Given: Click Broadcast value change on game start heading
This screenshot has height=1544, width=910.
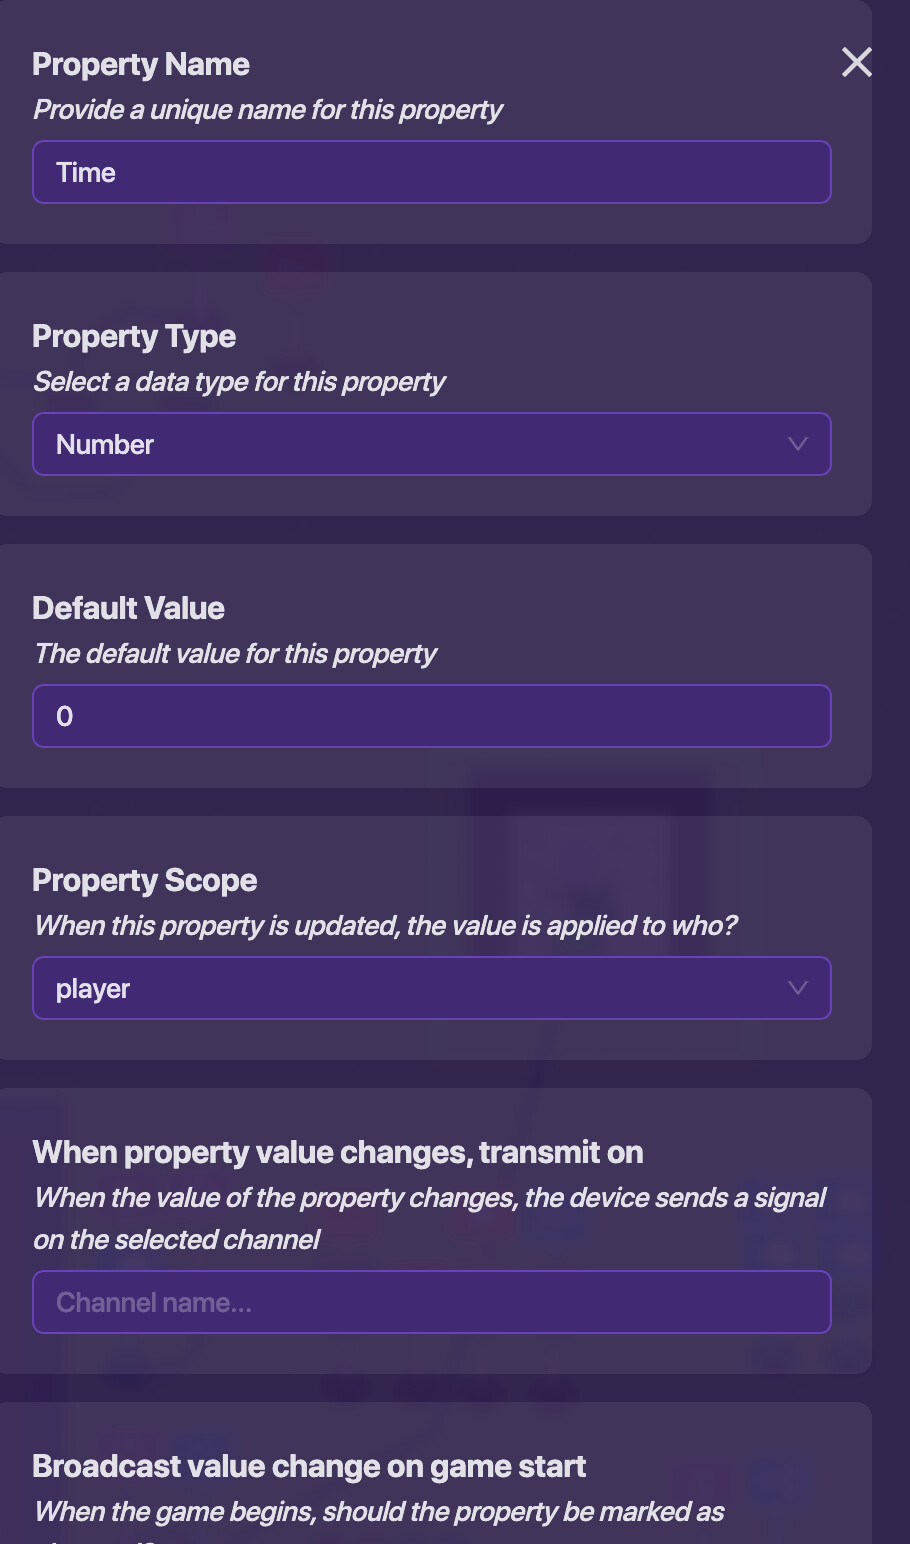Looking at the screenshot, I should 309,1467.
